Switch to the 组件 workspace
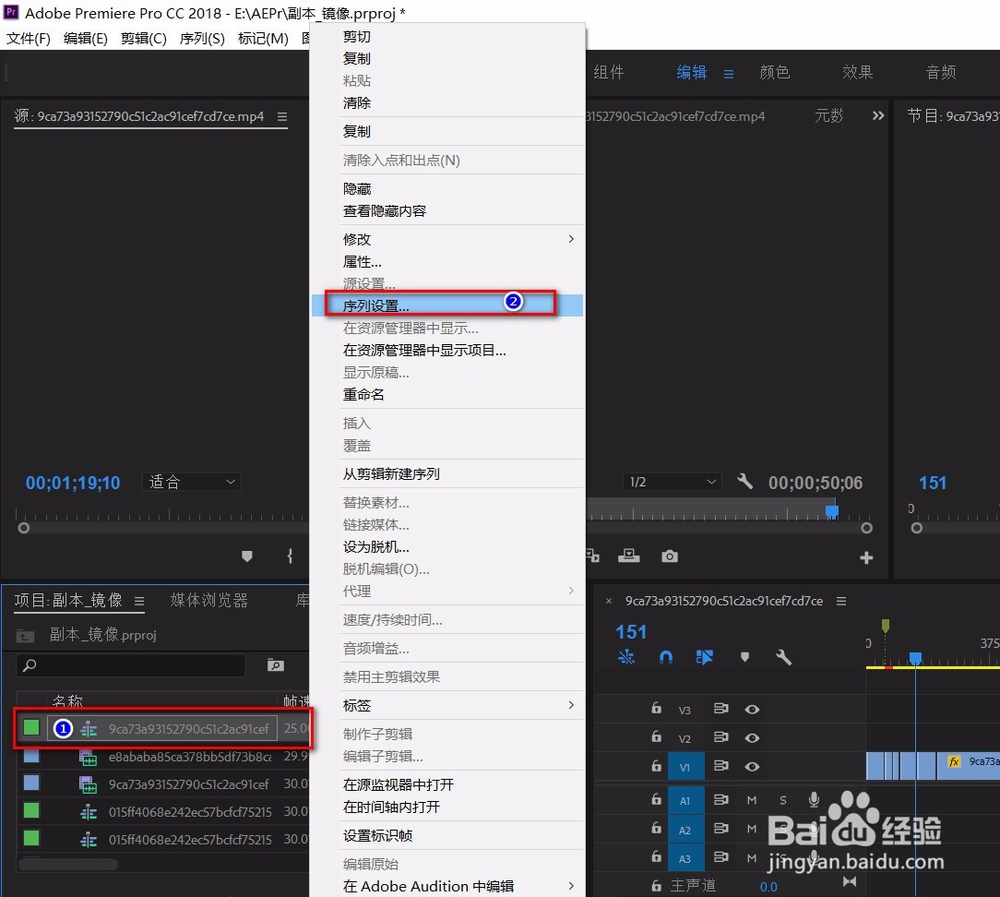 [x=608, y=72]
